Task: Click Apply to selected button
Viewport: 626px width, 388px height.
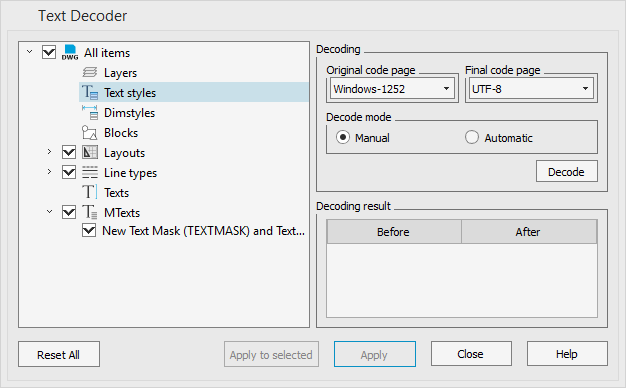Action: click(x=271, y=354)
